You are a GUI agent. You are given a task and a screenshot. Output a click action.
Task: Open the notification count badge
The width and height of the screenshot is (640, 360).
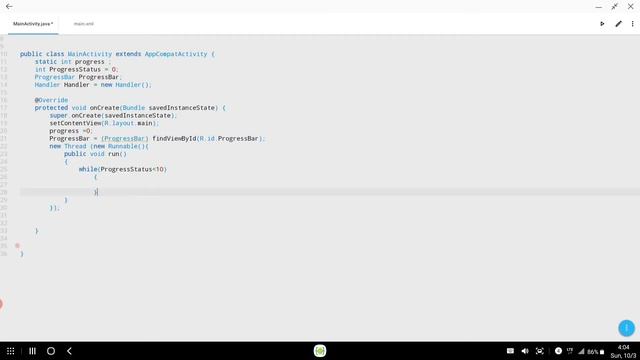(558, 351)
